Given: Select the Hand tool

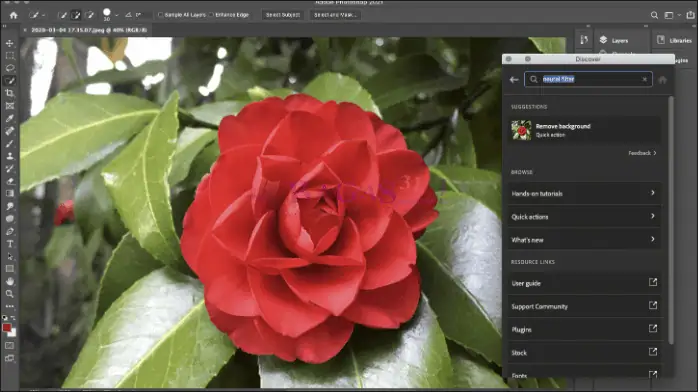Looking at the screenshot, I should pos(9,281).
